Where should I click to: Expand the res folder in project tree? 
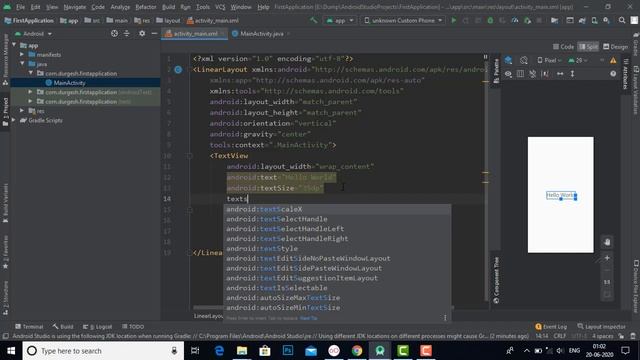point(22,111)
